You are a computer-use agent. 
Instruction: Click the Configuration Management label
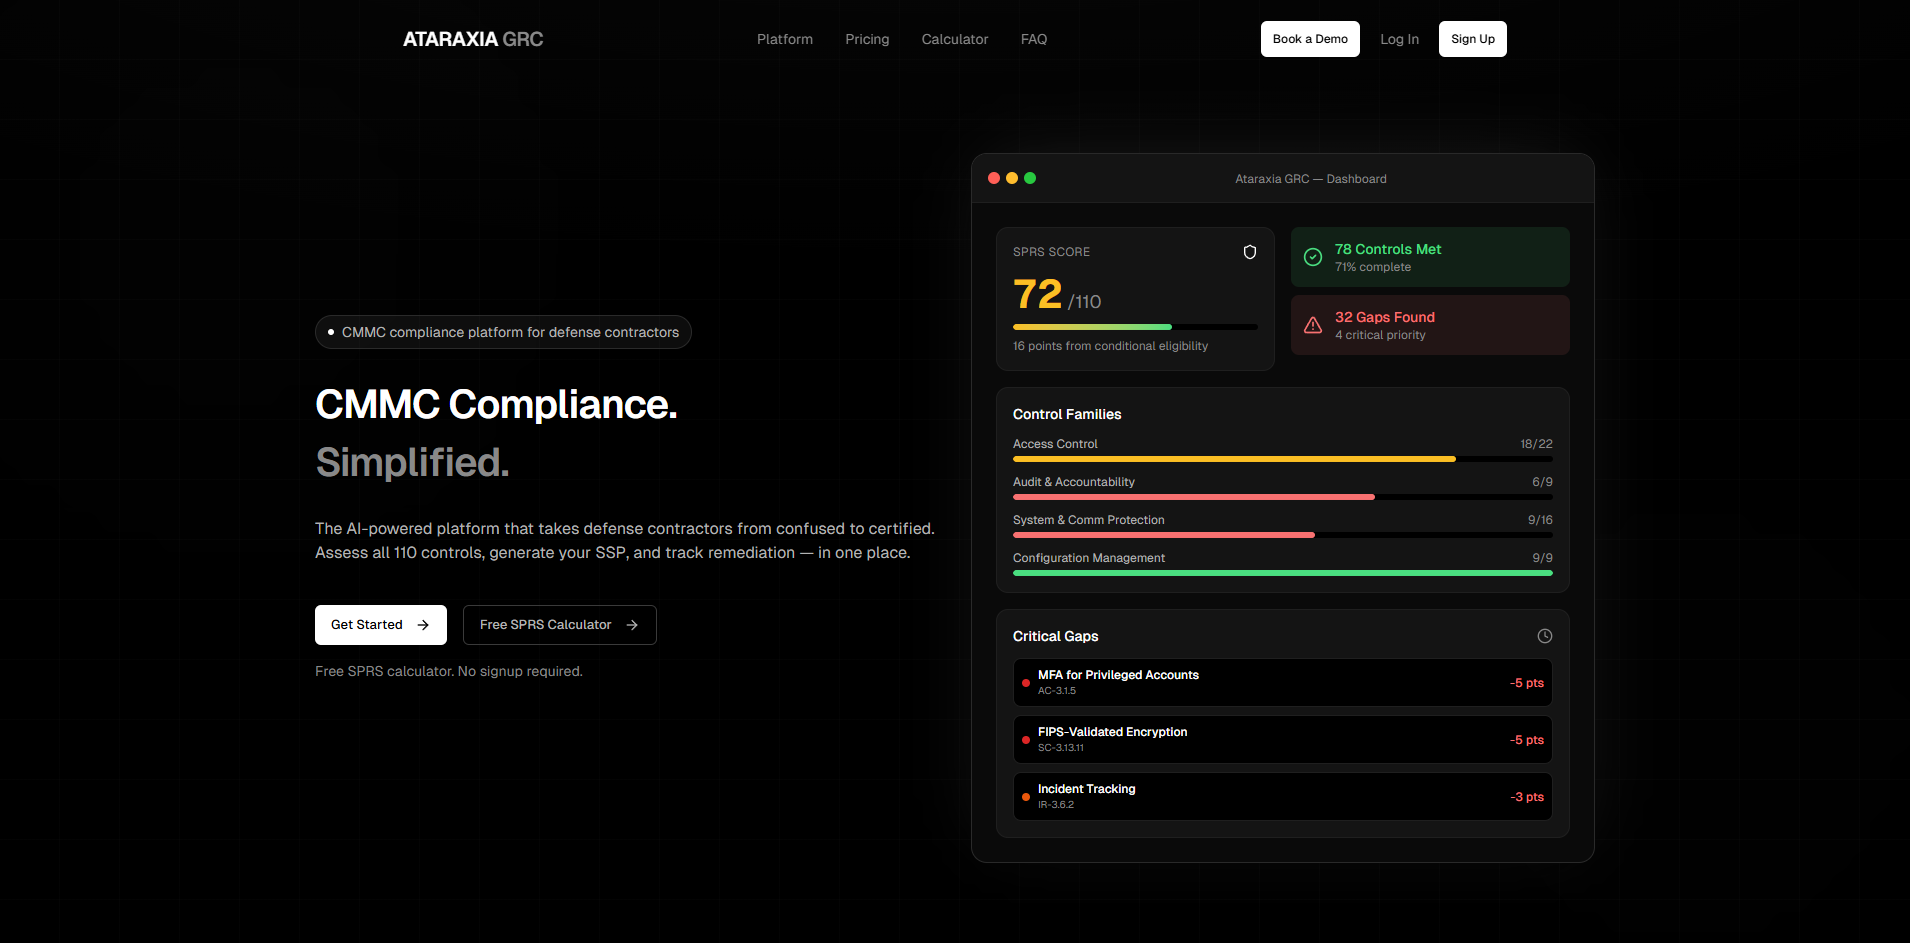click(1089, 558)
